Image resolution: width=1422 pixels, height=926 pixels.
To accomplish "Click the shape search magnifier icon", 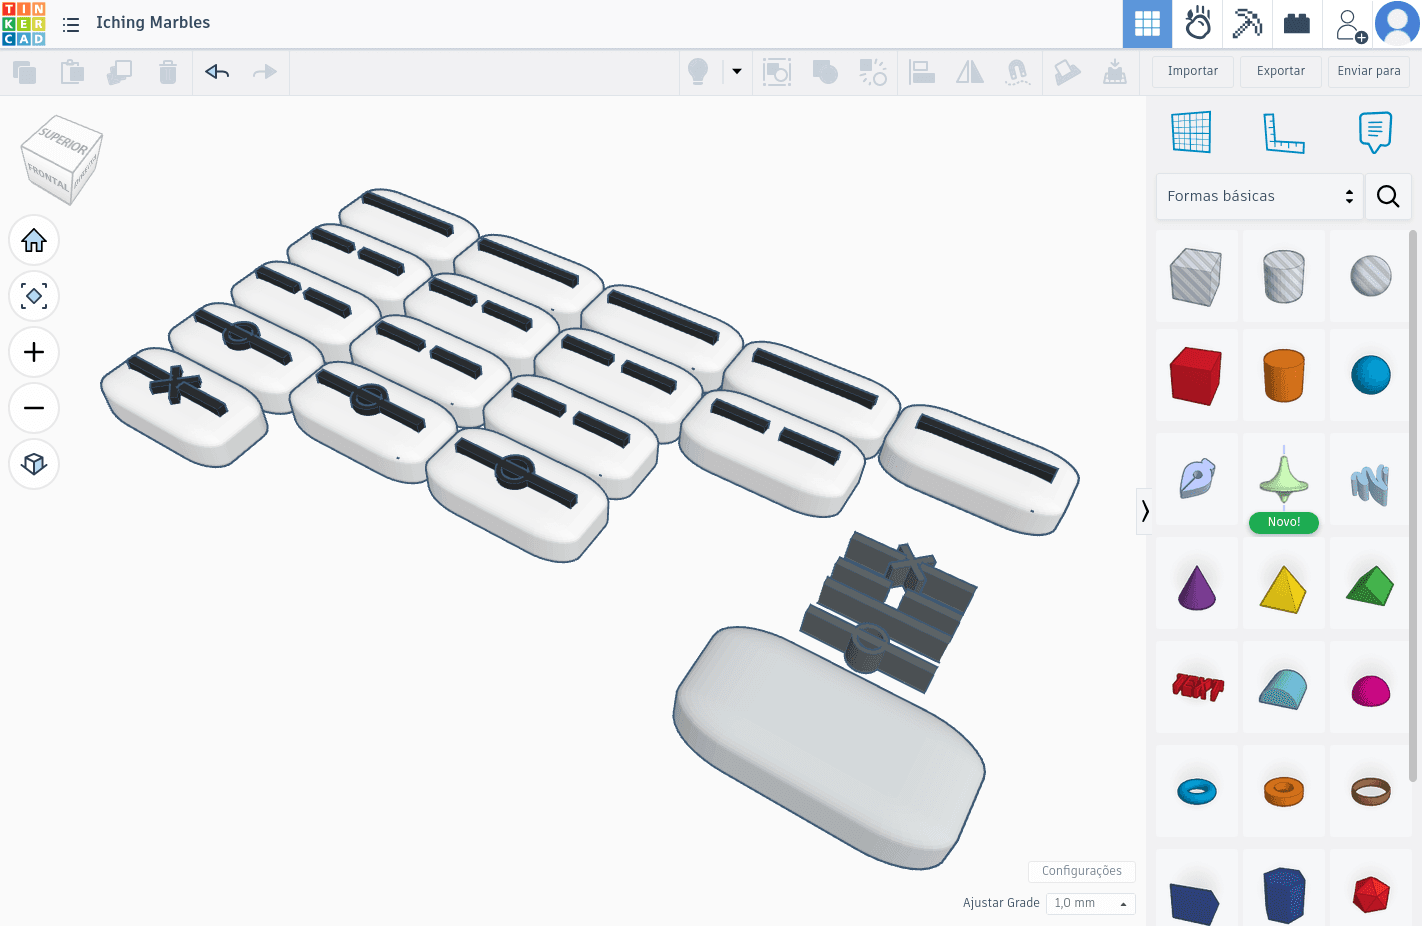I will (1388, 196).
